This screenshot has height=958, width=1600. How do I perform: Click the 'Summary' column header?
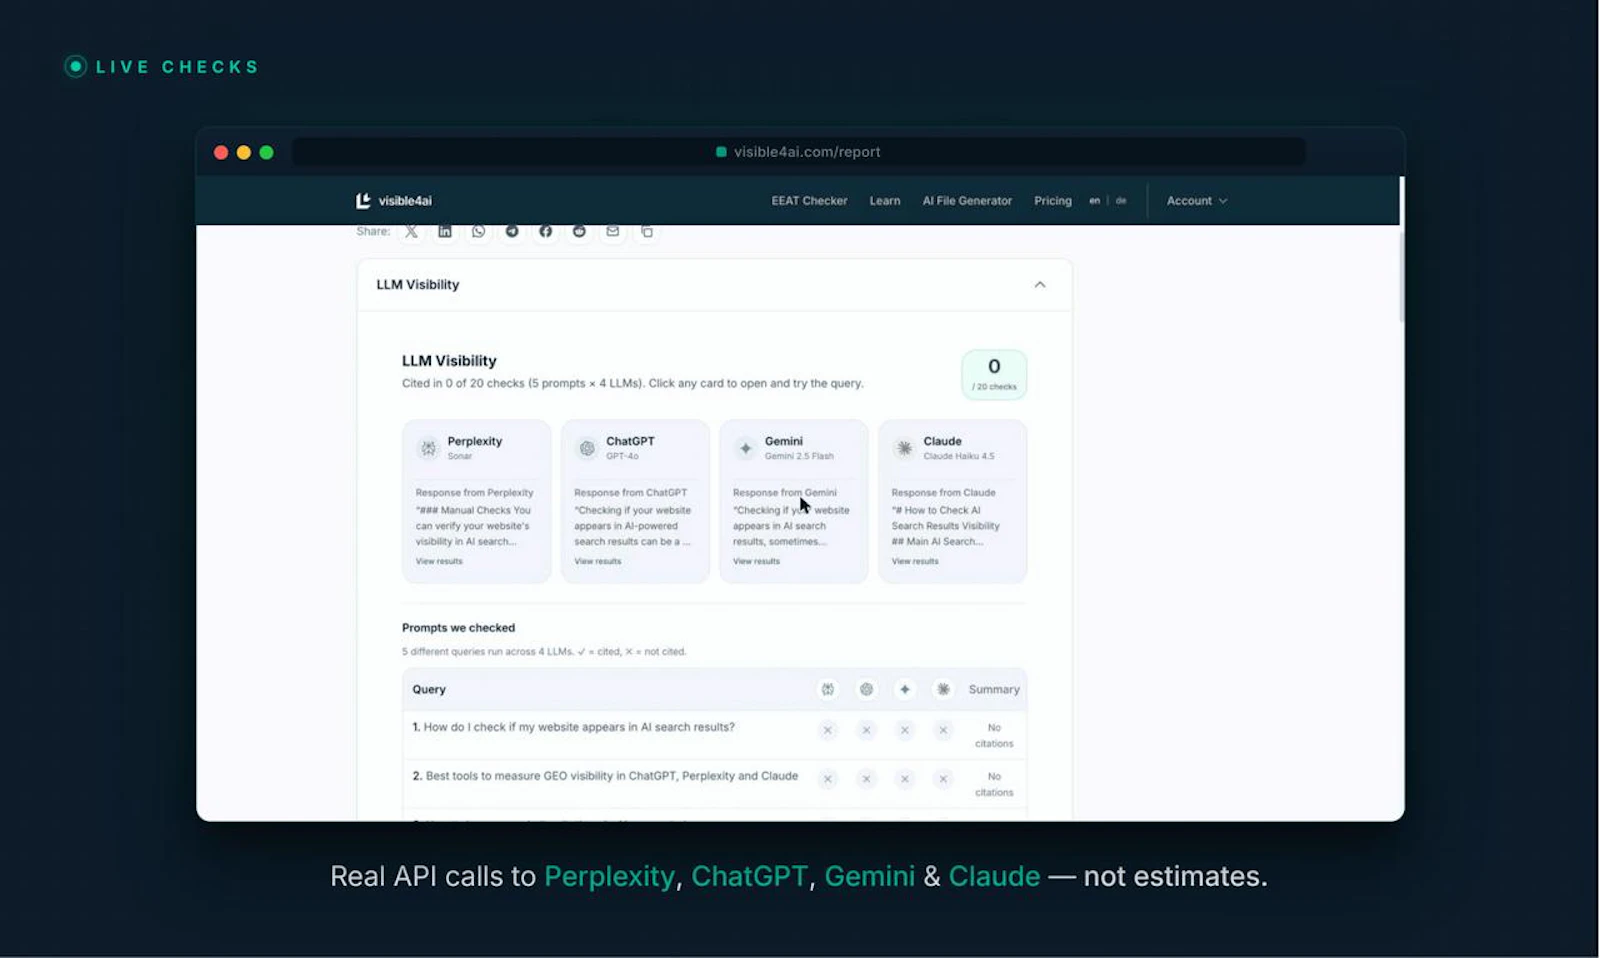click(994, 689)
